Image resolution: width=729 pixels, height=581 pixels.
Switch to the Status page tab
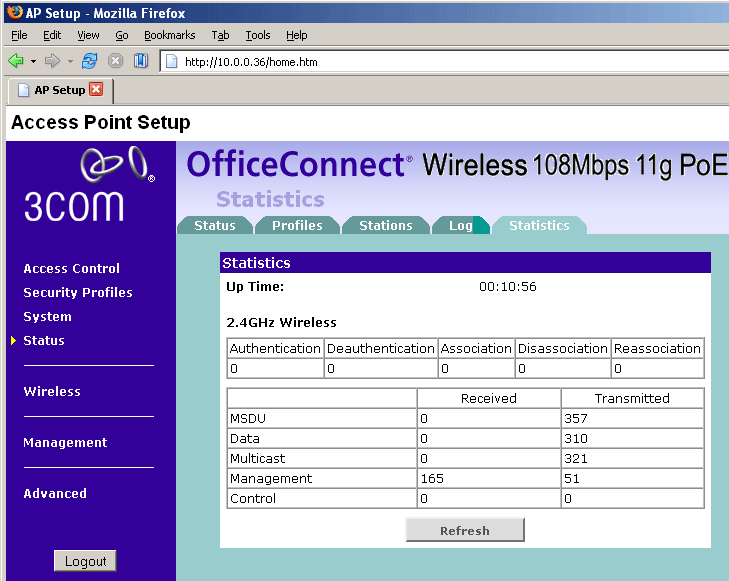point(215,225)
